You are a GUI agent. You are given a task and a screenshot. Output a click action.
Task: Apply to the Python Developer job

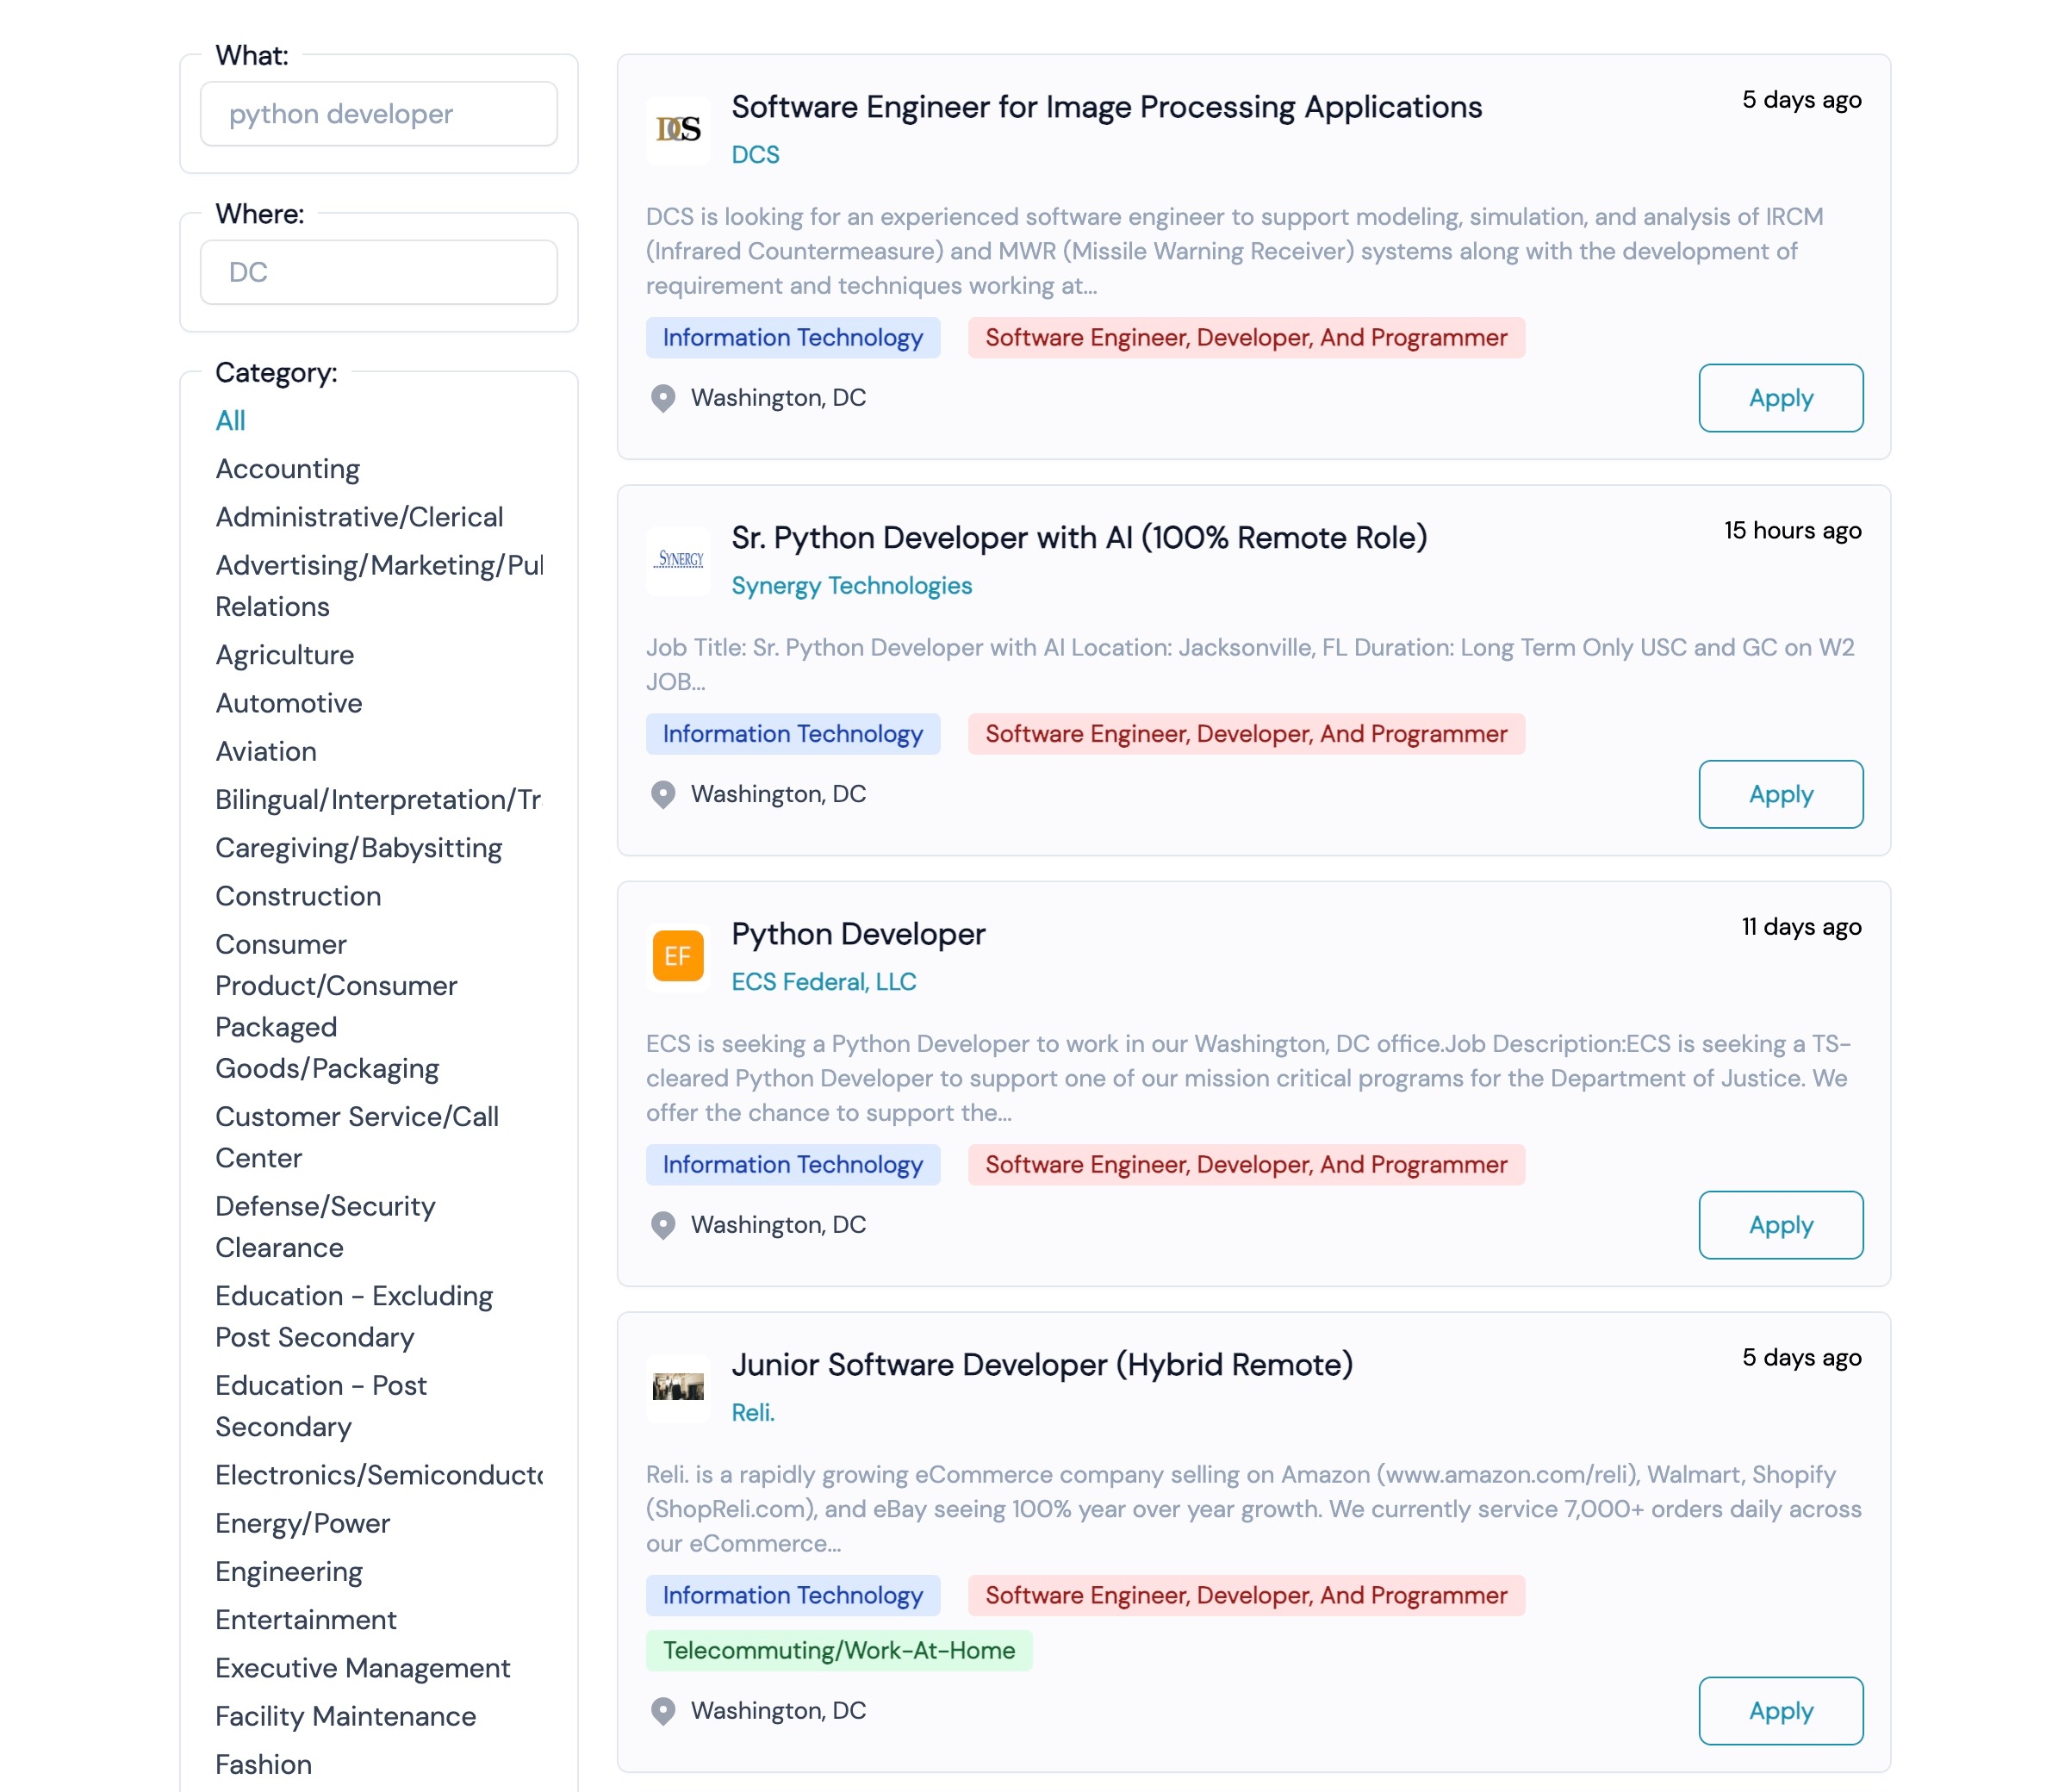point(1781,1225)
